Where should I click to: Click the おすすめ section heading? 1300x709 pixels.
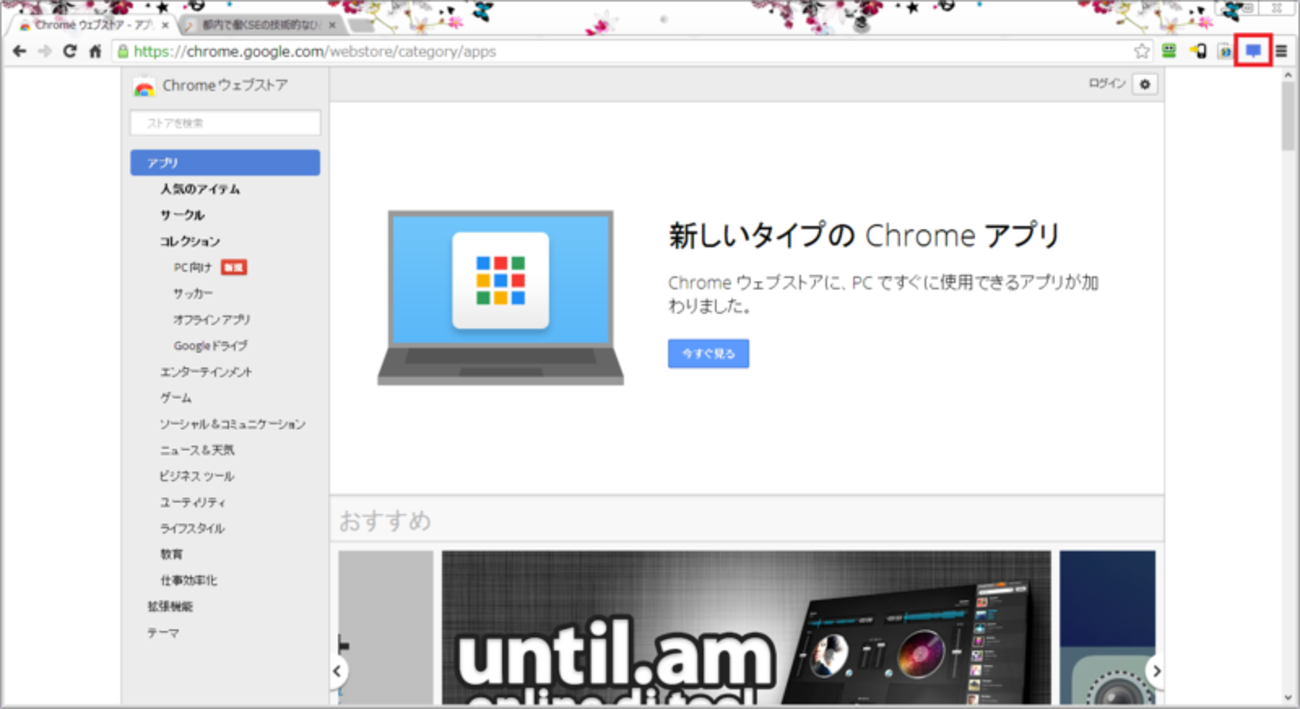(385, 521)
